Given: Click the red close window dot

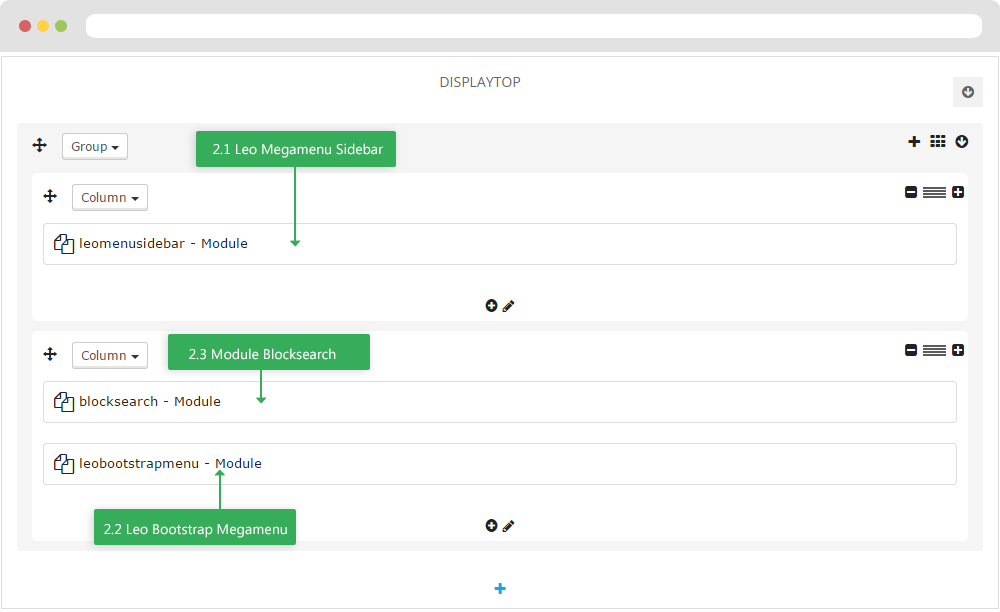Looking at the screenshot, I should pos(25,26).
